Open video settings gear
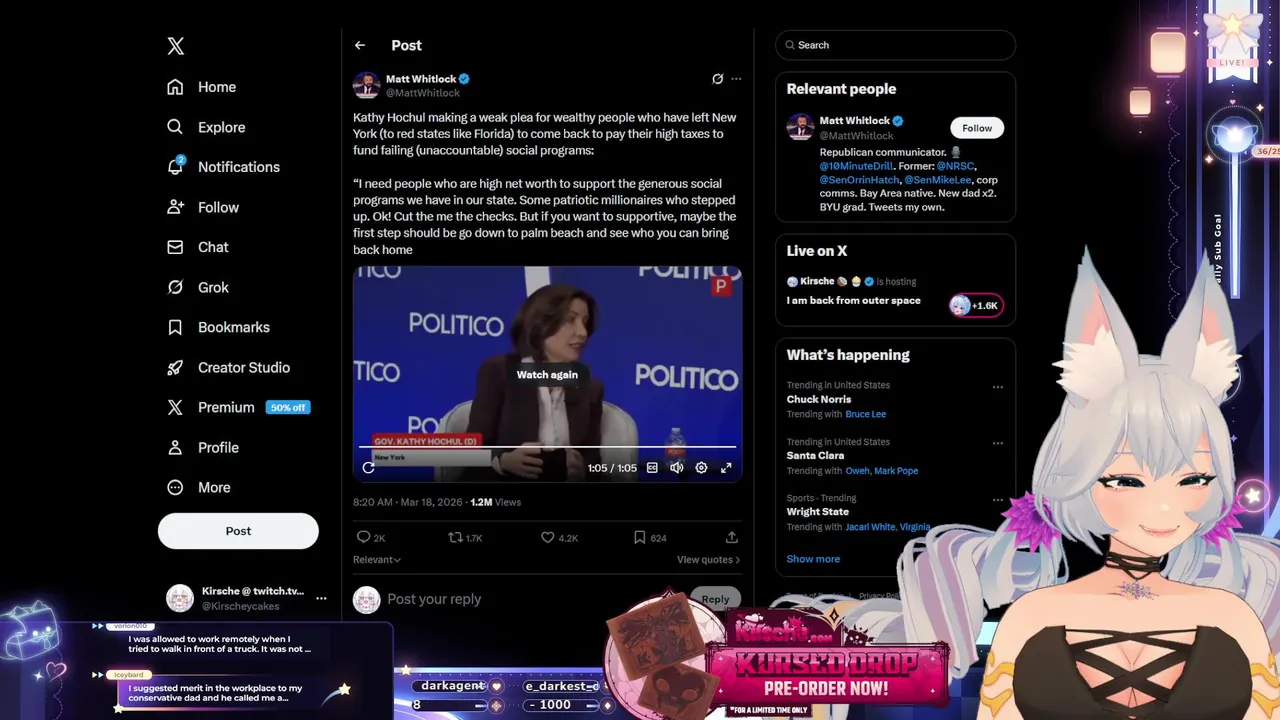The image size is (1280, 720). pos(701,467)
